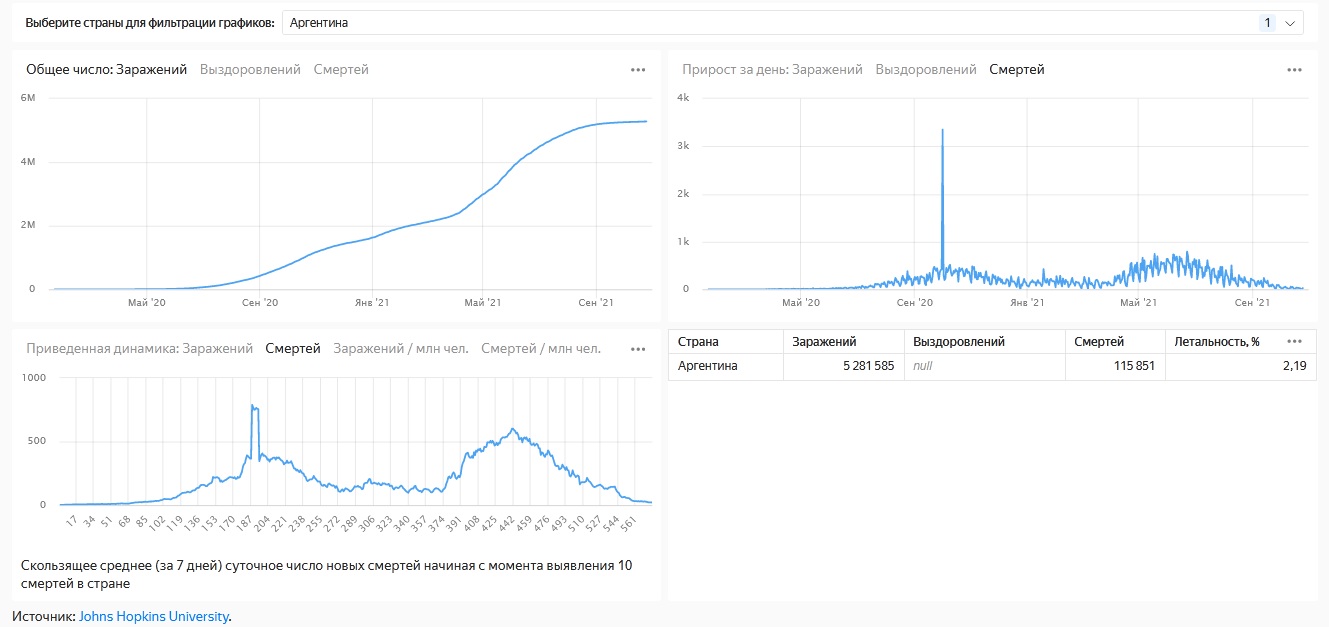The width and height of the screenshot is (1329, 627).
Task: Click the selected countries count badge
Action: coord(1267,23)
